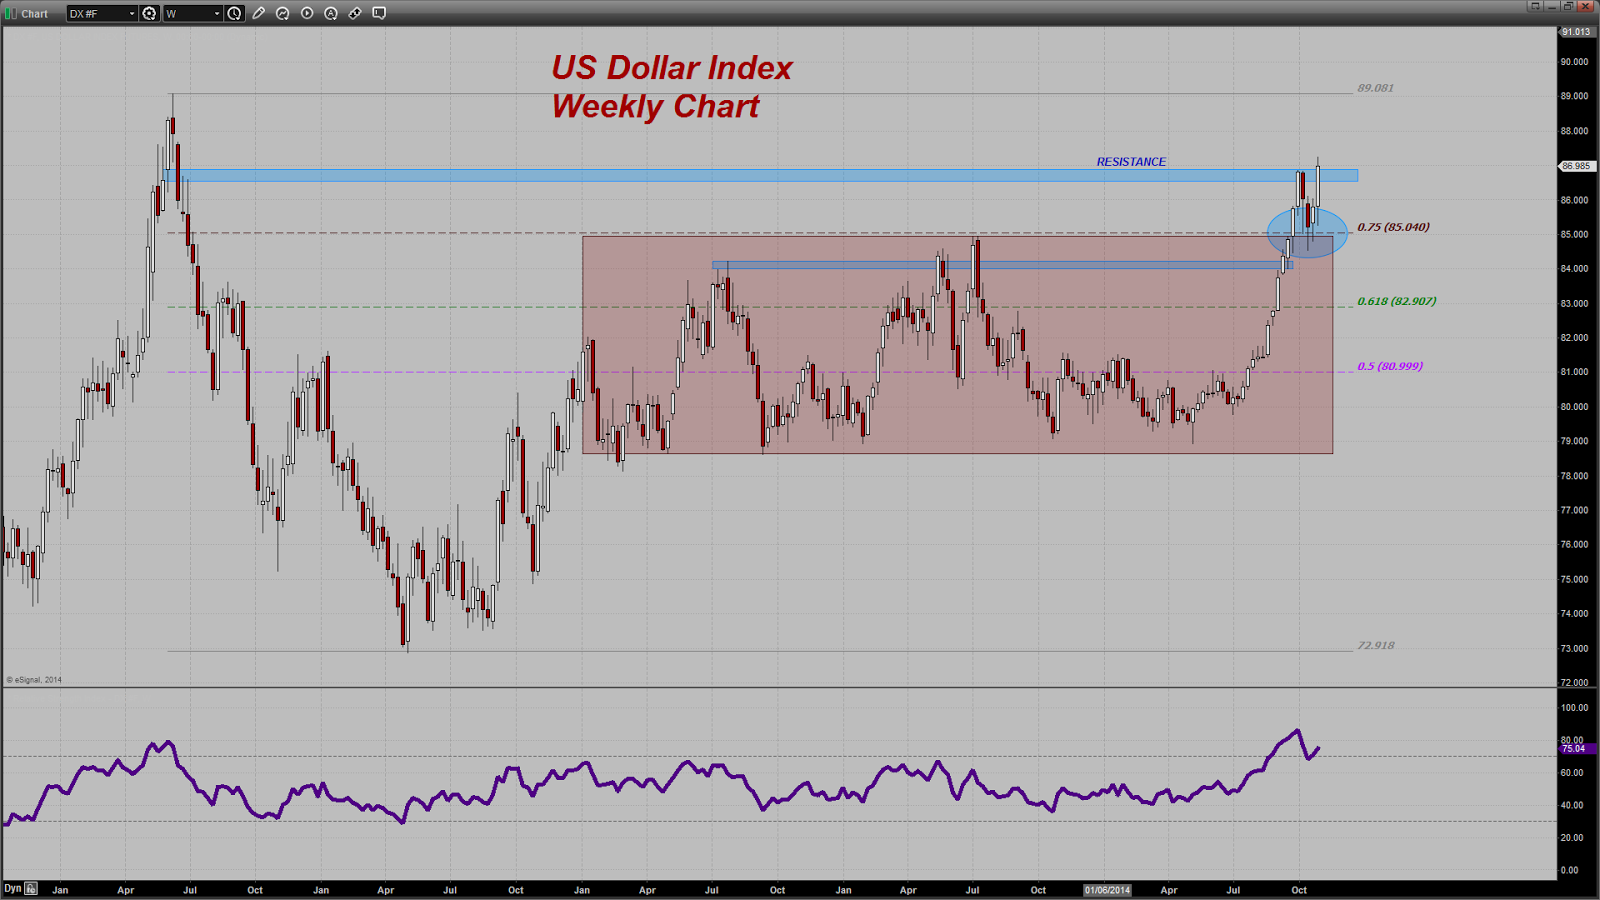
Task: Toggle the green chart status indicator
Action: (10, 13)
